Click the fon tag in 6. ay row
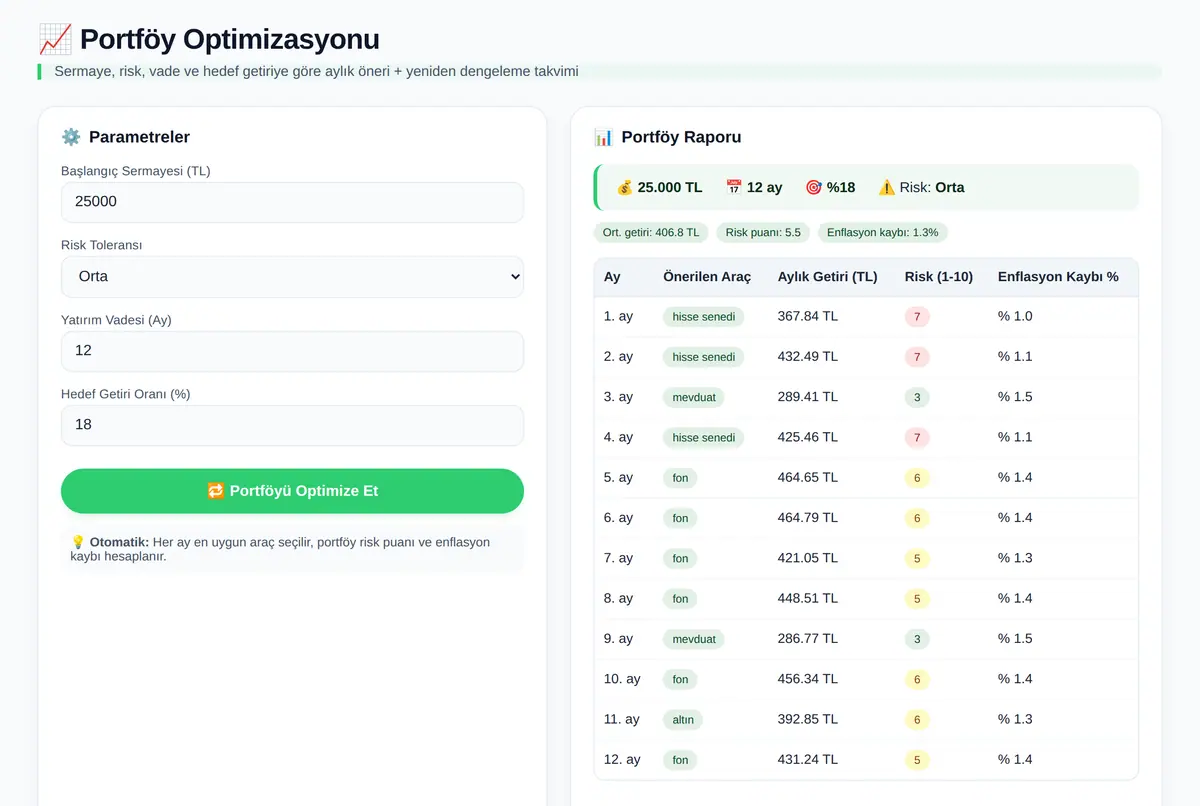Viewport: 1200px width, 806px height. tap(681, 518)
